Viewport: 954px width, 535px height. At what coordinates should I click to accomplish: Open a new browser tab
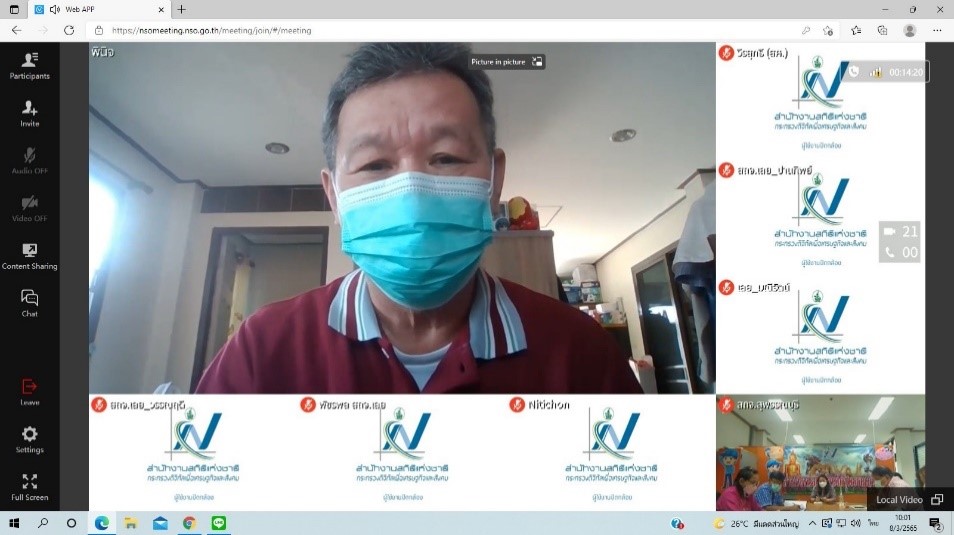181,9
